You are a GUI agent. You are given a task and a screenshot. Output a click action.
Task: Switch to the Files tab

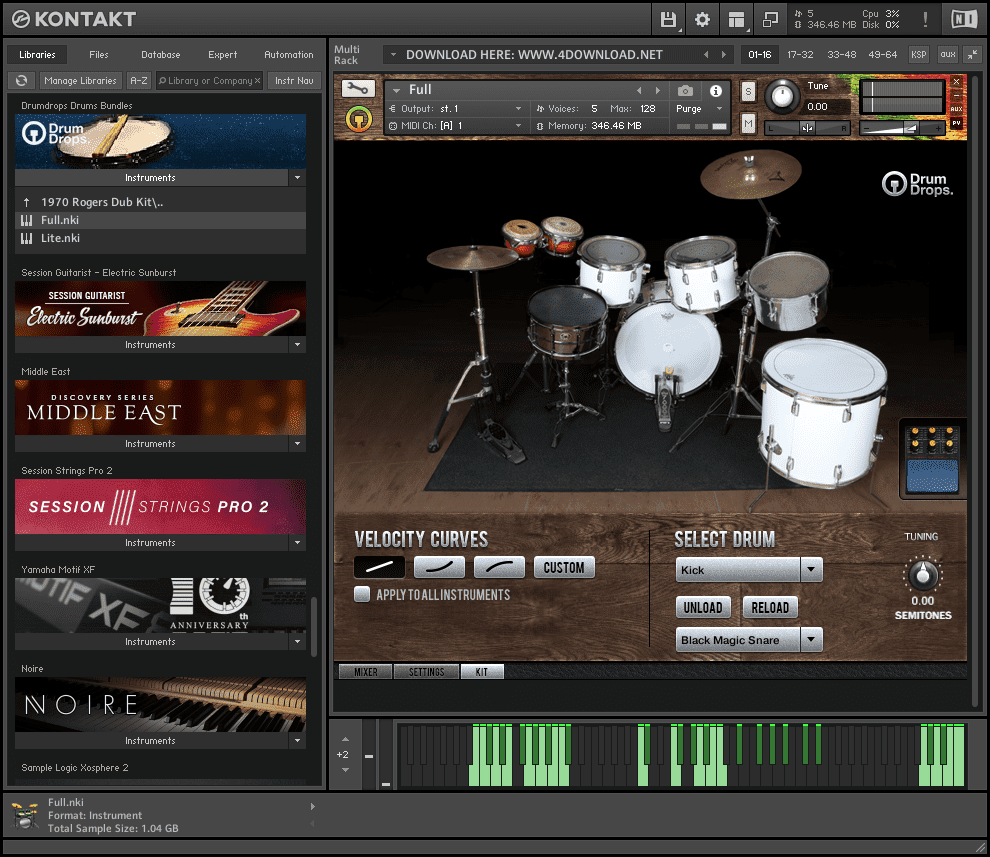click(99, 55)
